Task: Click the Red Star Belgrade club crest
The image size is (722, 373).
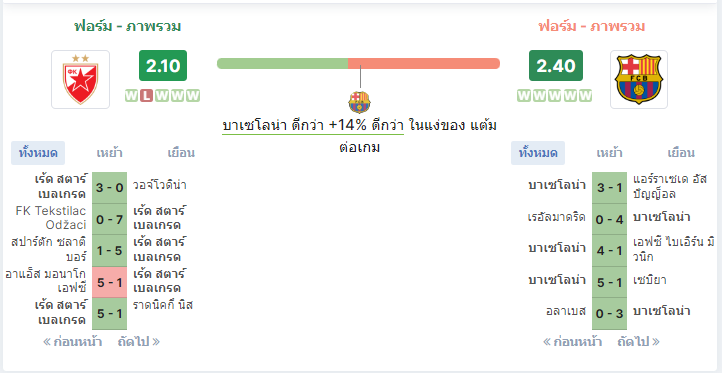Action: tap(80, 79)
